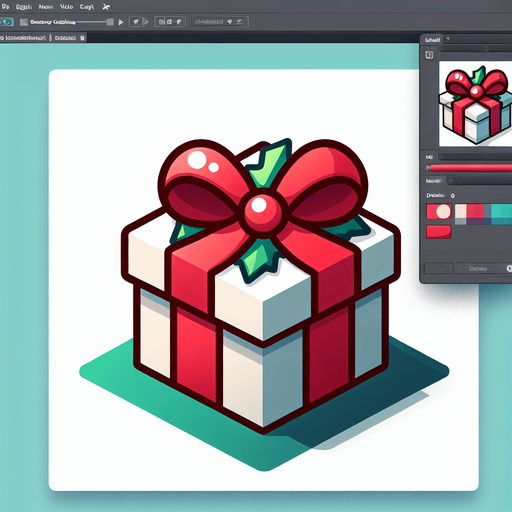Pick the light gray color in the palette's bottom row
Image resolution: width=512 pixels, height=512 pixels.
point(461,221)
